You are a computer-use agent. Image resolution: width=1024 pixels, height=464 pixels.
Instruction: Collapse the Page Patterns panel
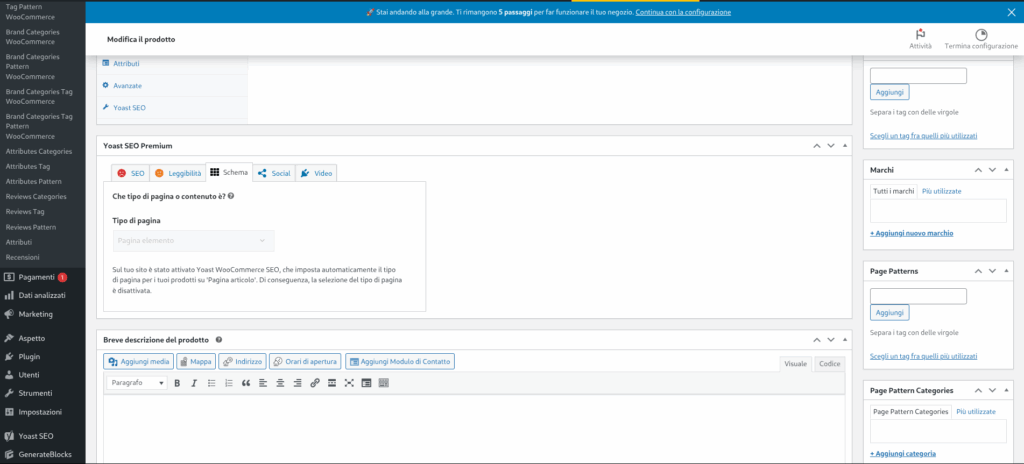[x=1006, y=271]
